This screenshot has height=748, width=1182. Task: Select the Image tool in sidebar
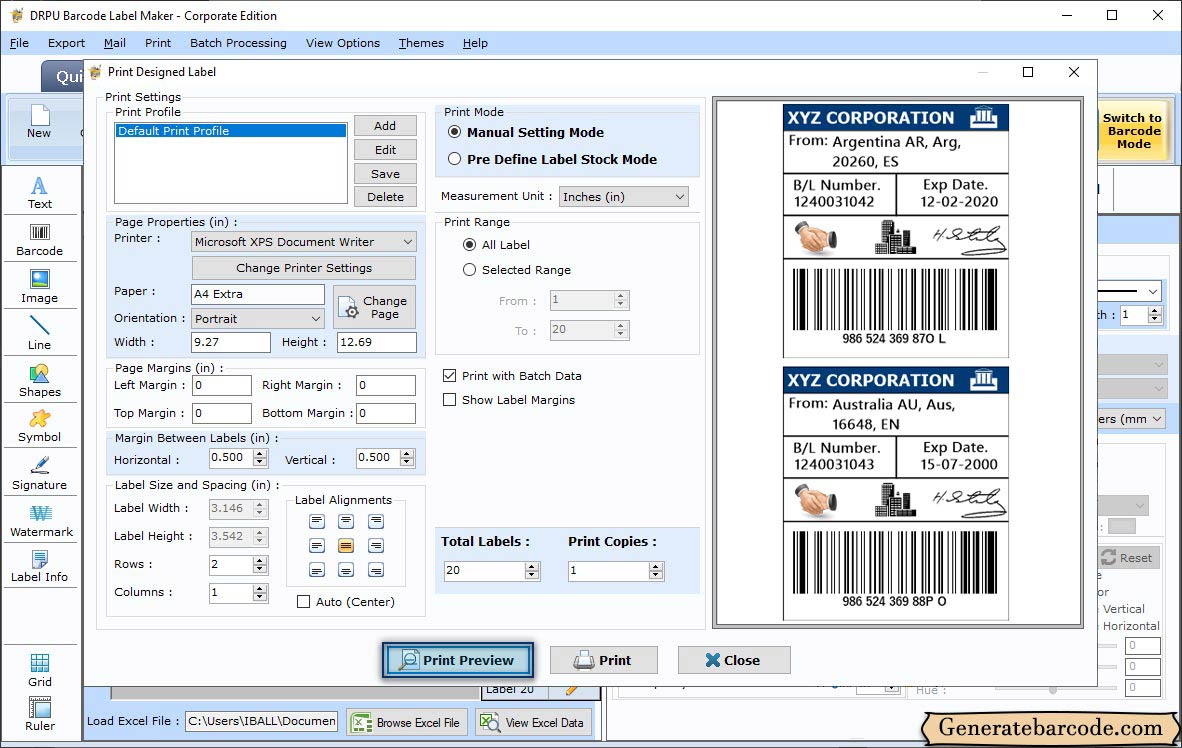coord(39,287)
